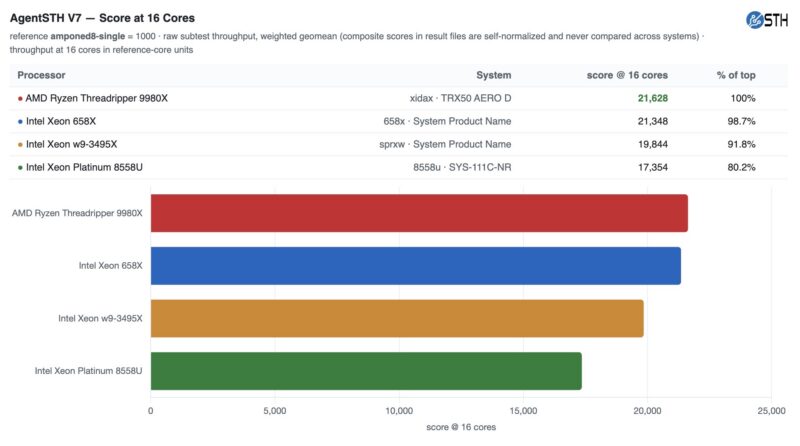Click the 'score @ 16 cores' column header

627,75
